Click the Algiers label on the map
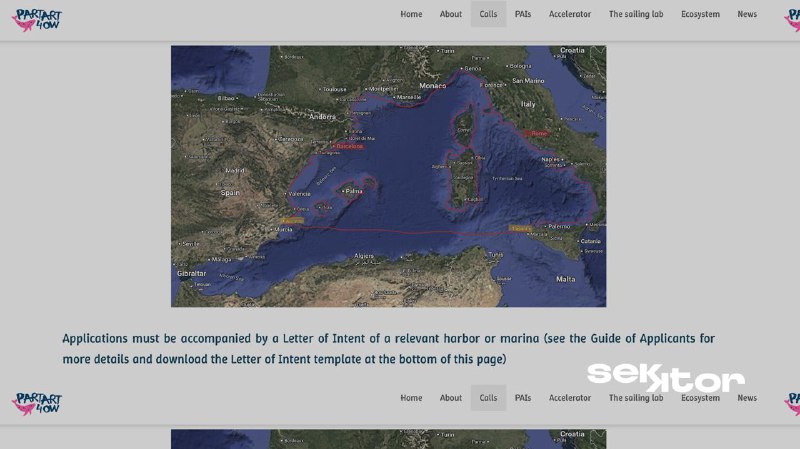 [x=364, y=256]
